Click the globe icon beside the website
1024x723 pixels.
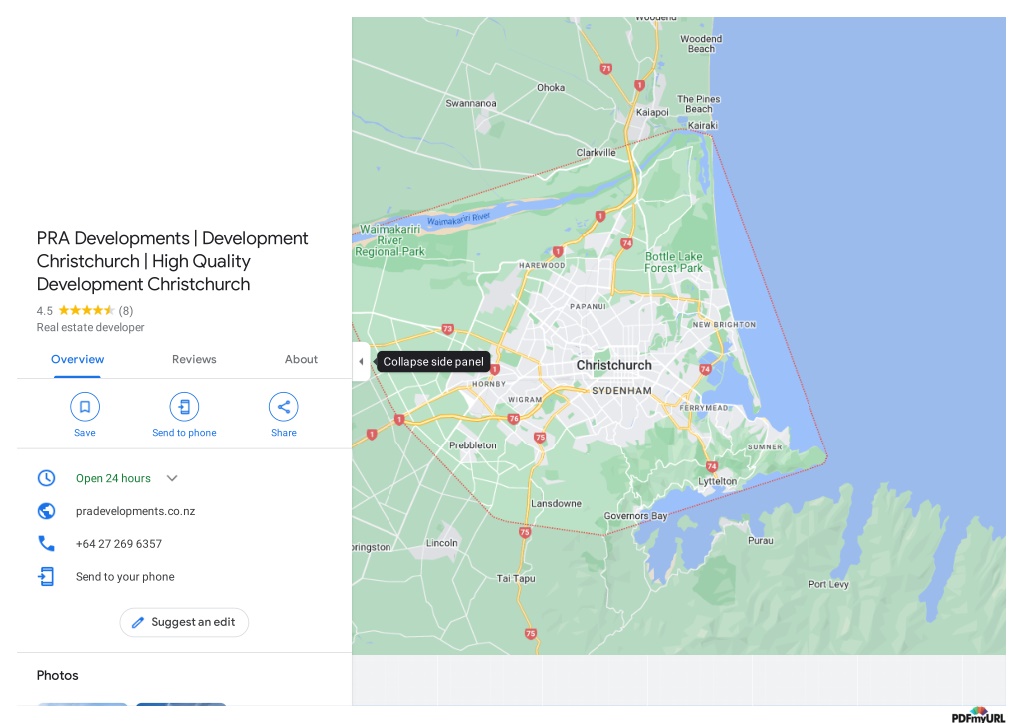coord(46,511)
